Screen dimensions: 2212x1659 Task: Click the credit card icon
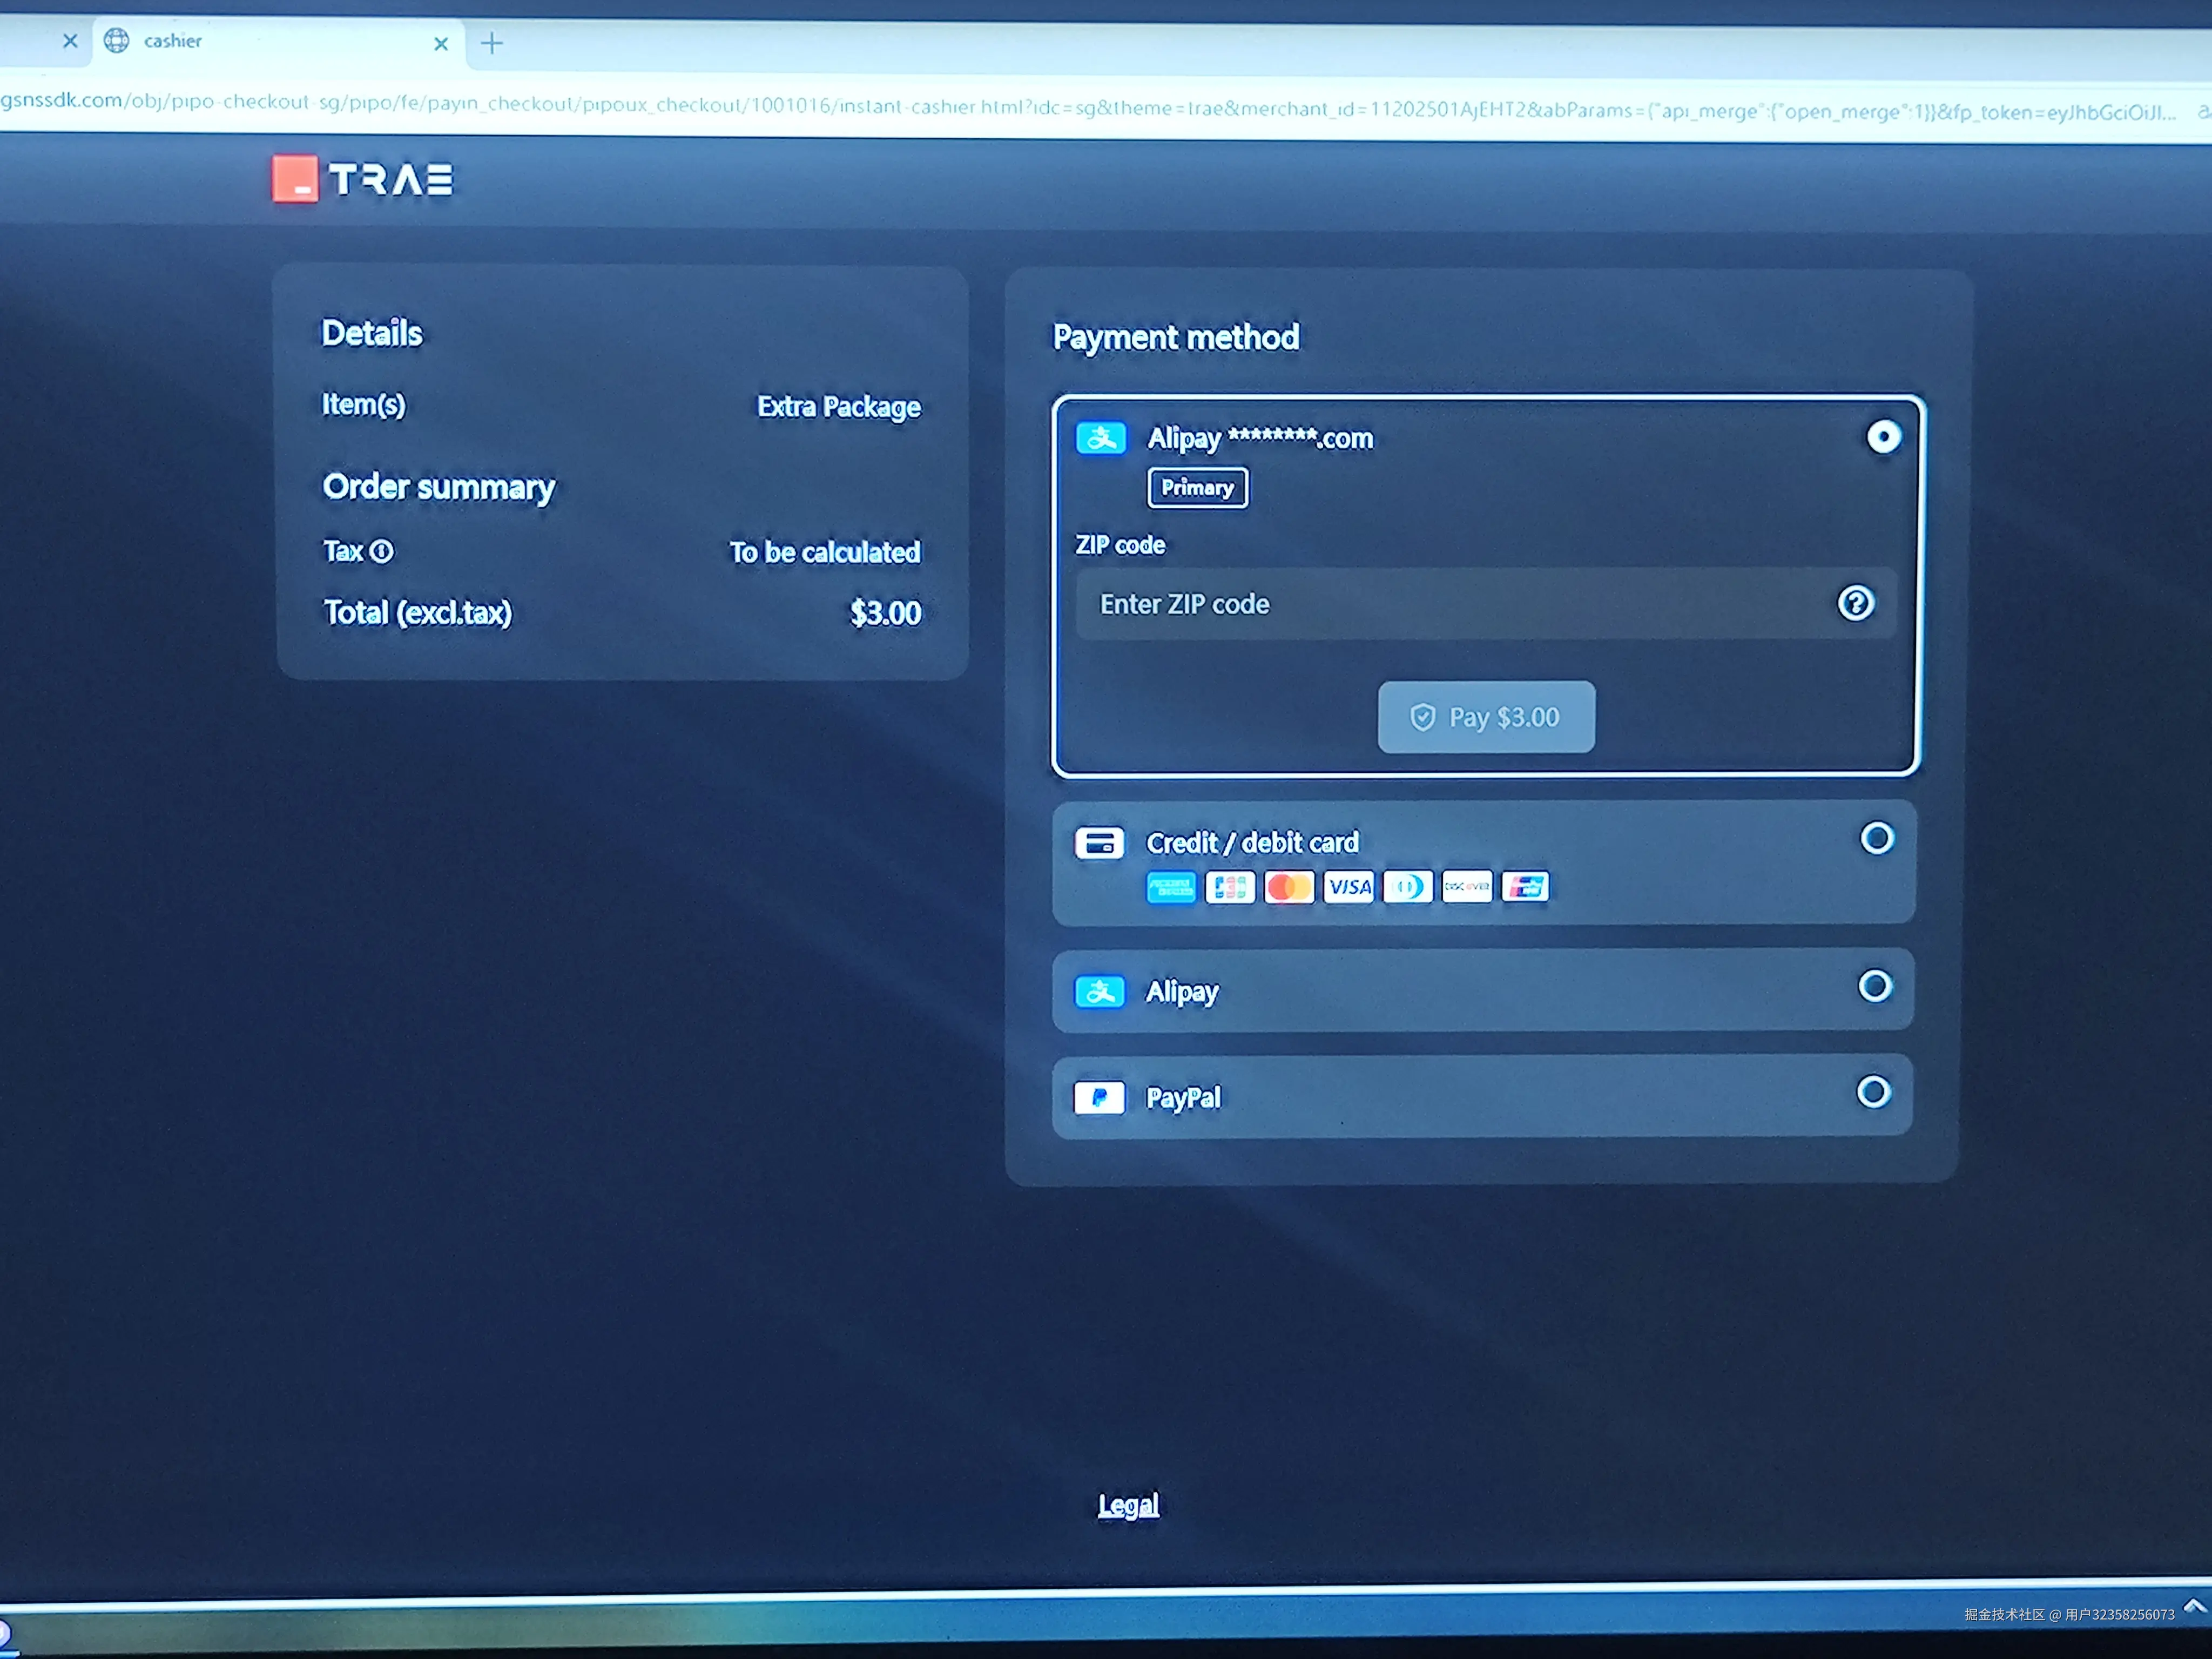[x=1099, y=843]
